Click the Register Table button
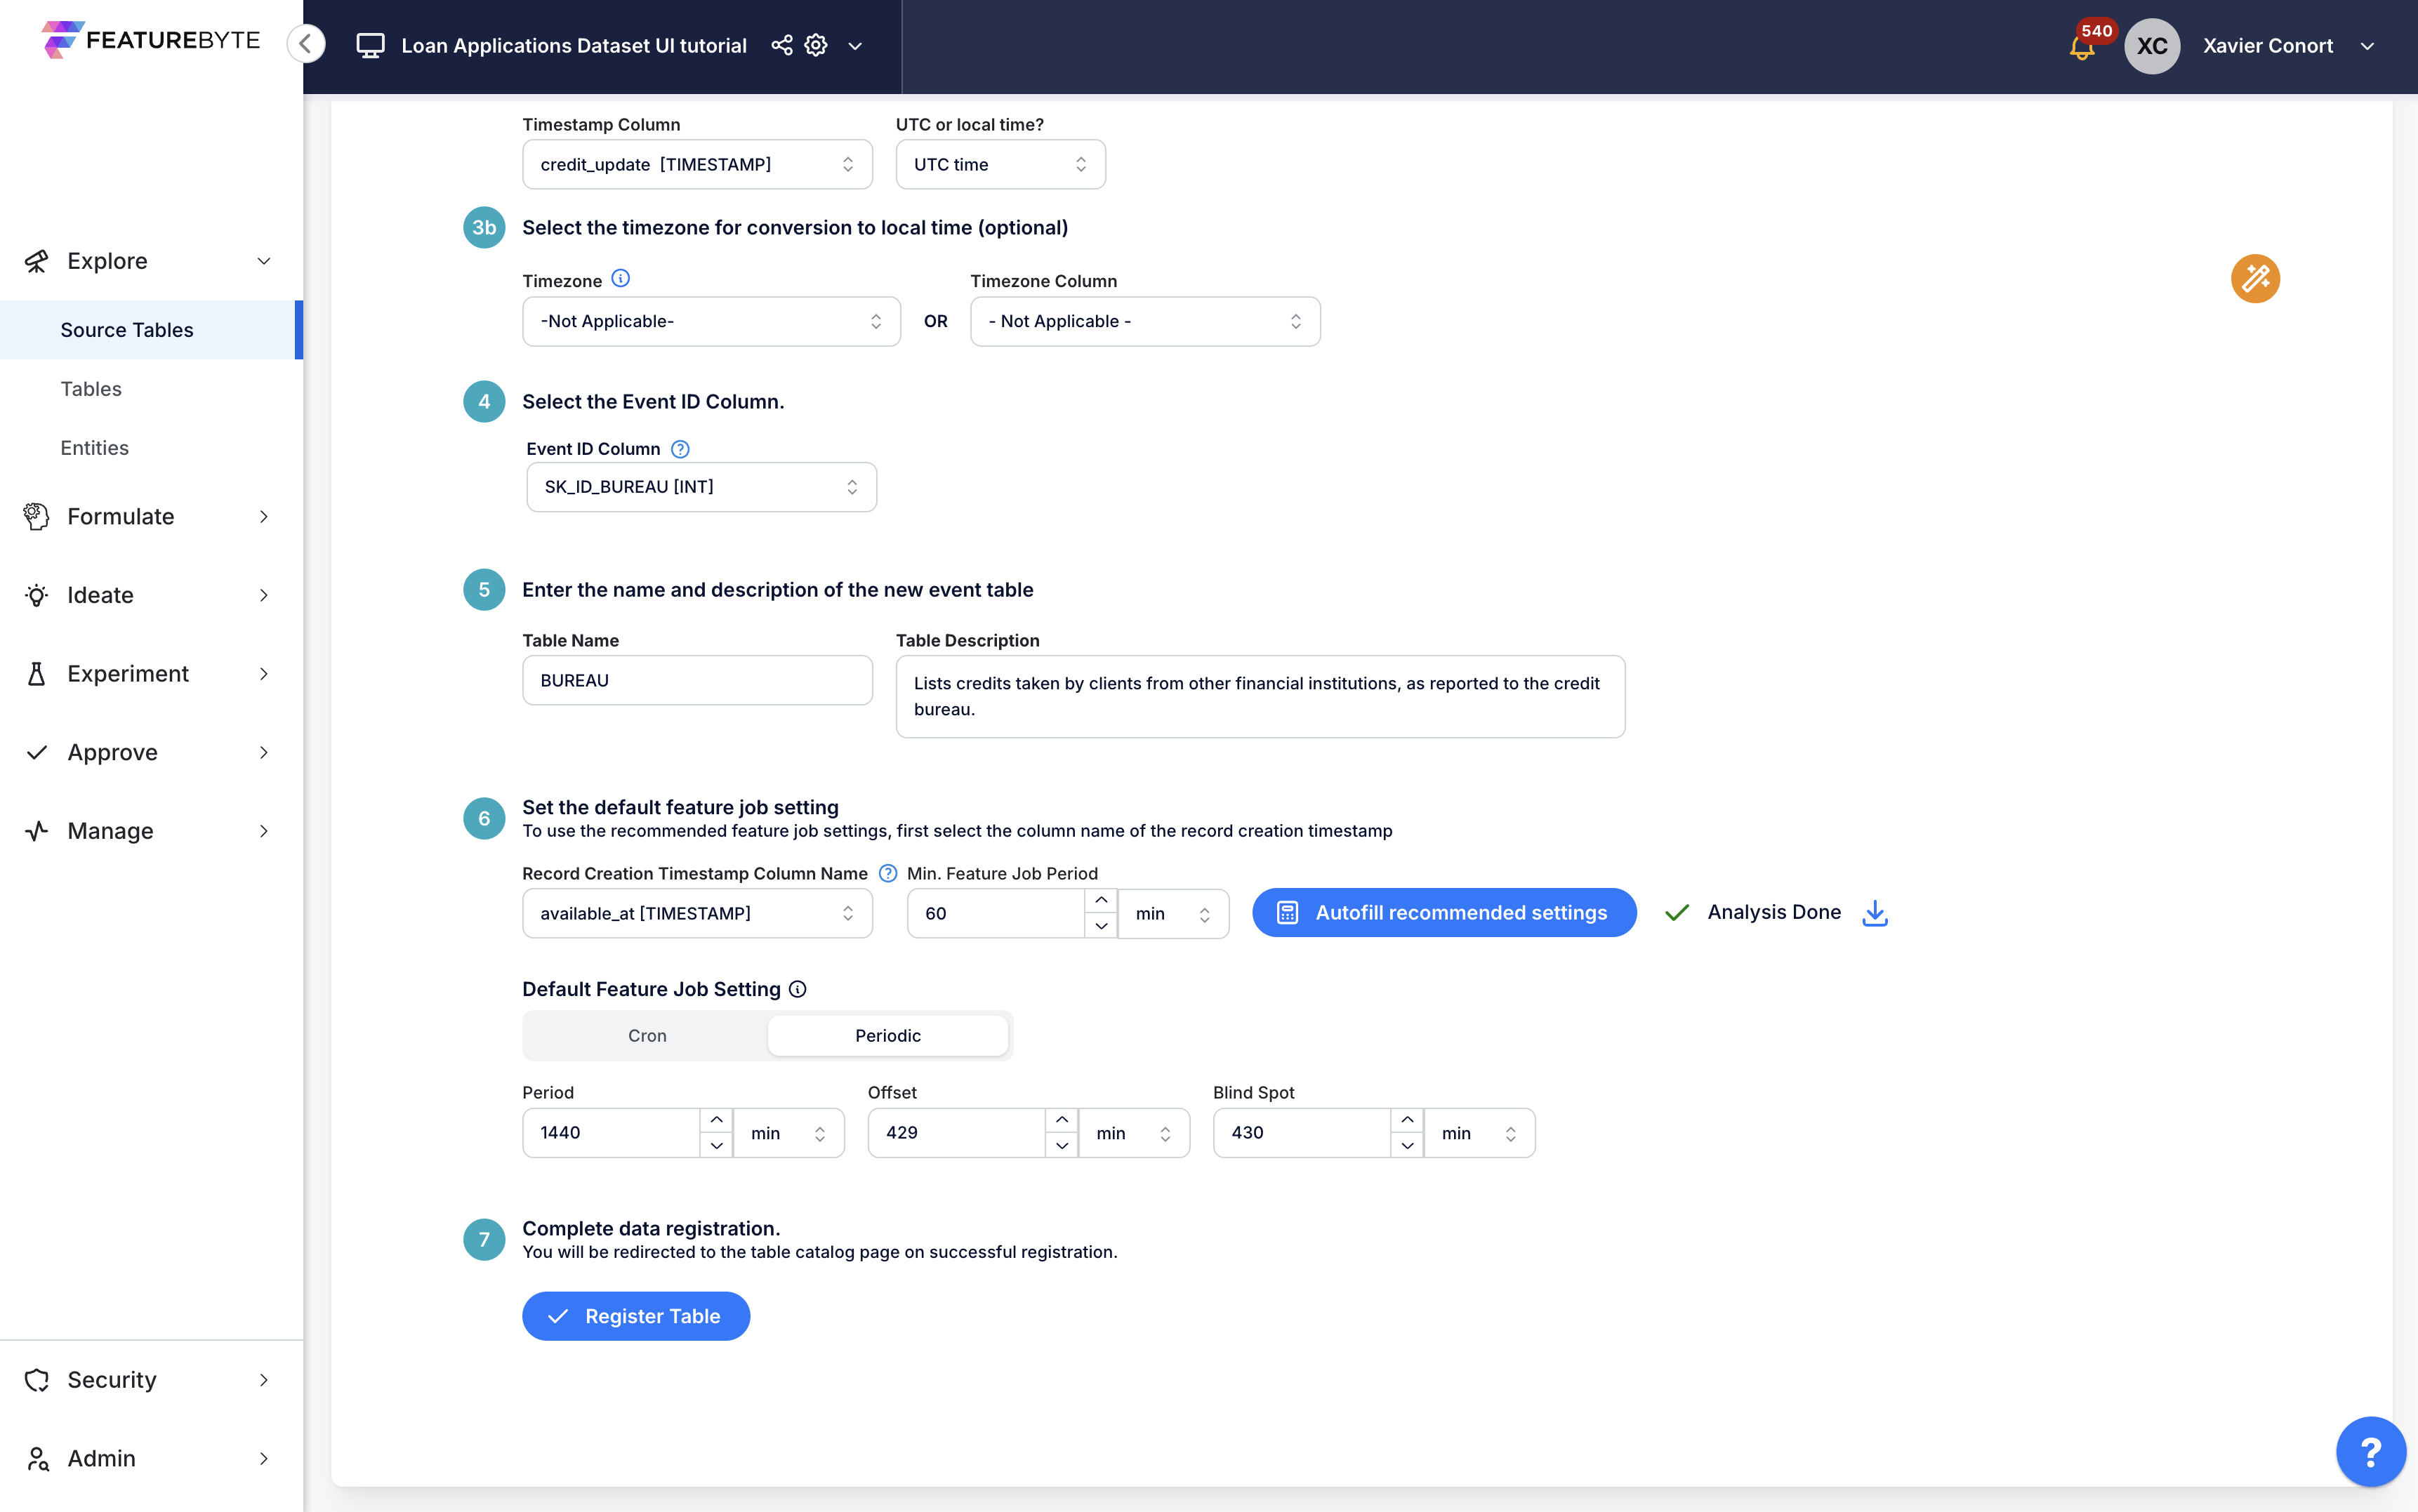The height and width of the screenshot is (1512, 2418). click(x=635, y=1316)
